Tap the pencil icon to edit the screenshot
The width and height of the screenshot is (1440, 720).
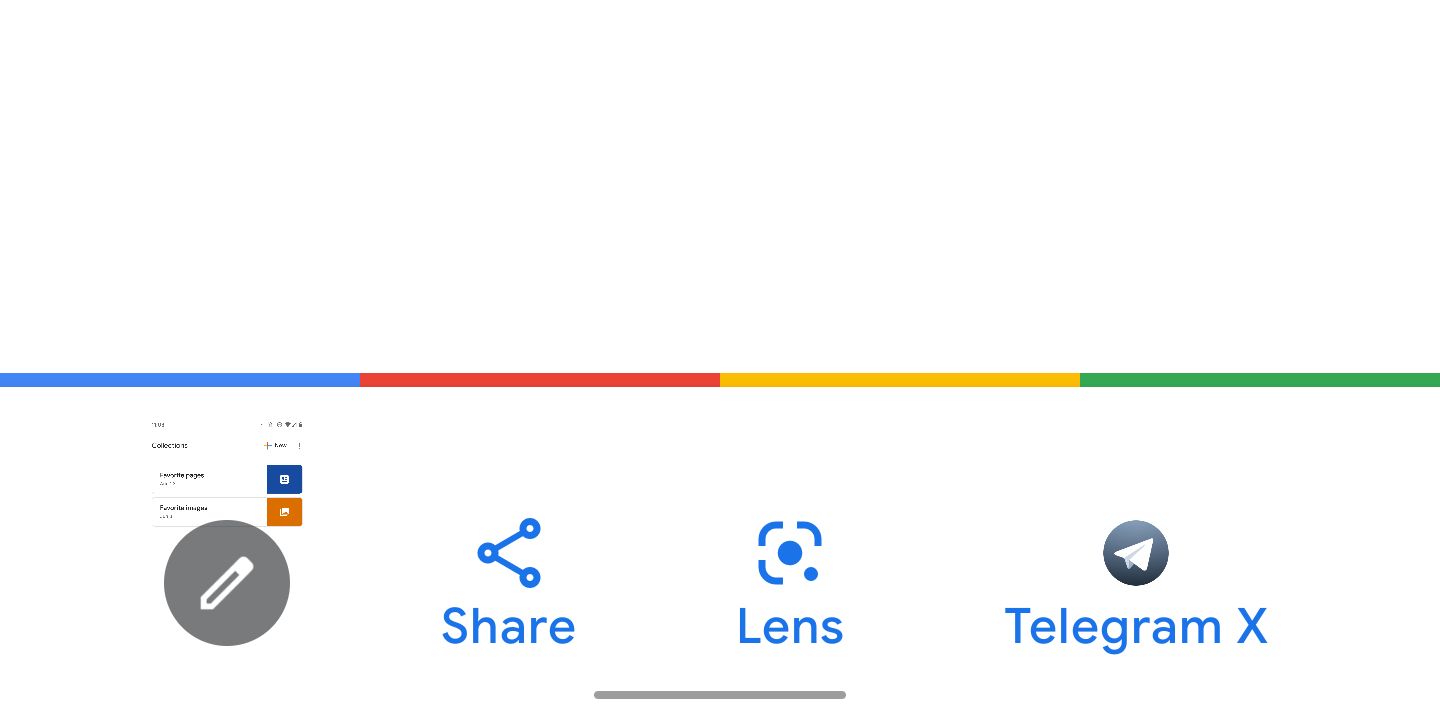(227, 583)
